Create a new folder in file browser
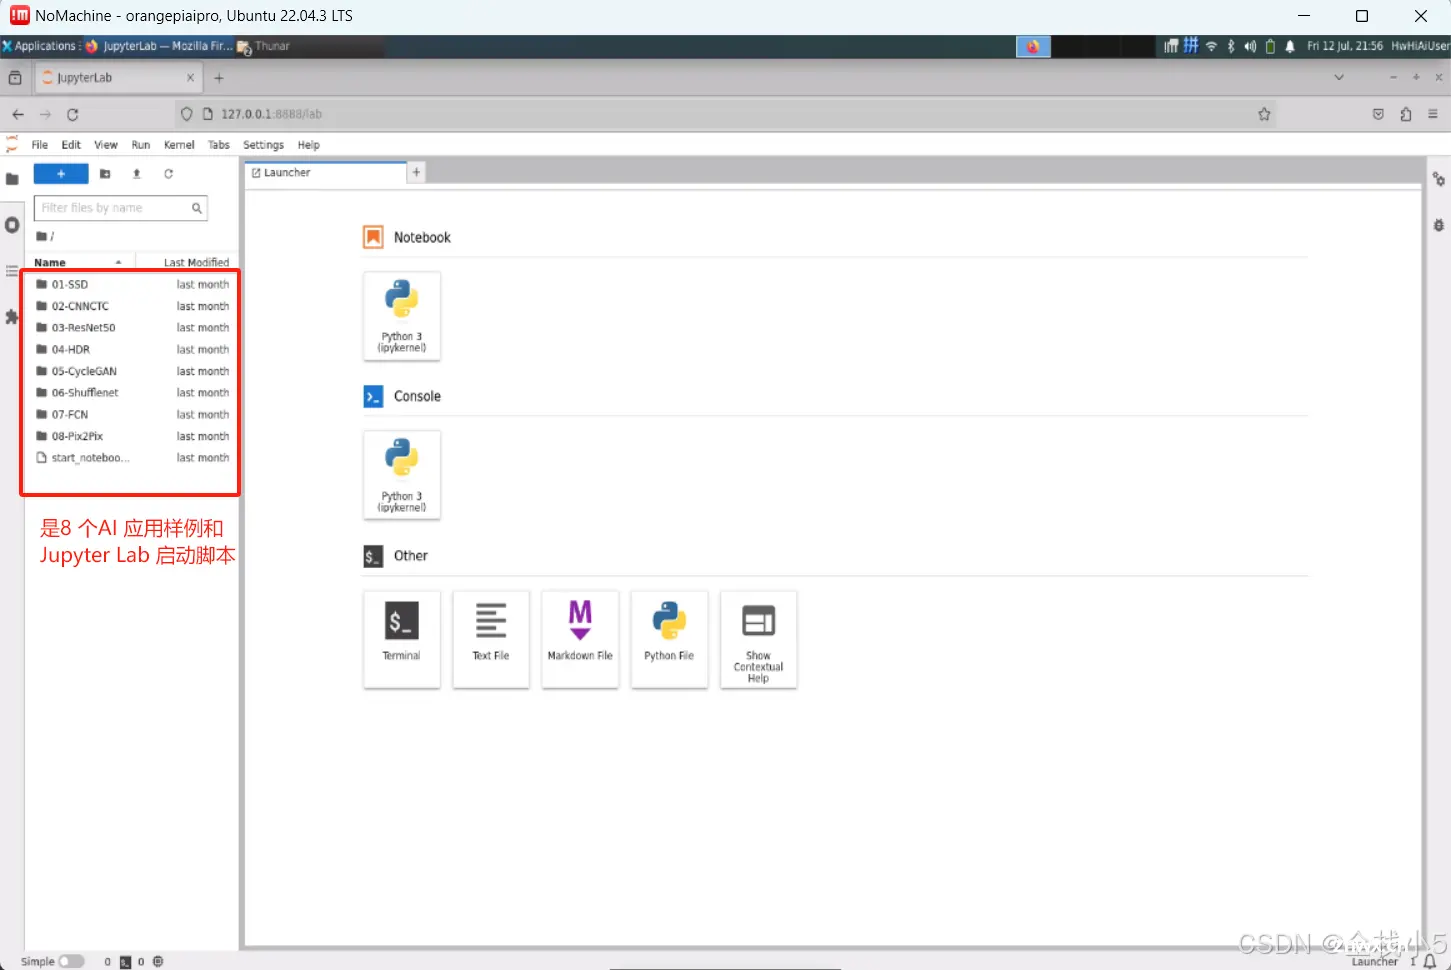The width and height of the screenshot is (1451, 970). tap(105, 174)
